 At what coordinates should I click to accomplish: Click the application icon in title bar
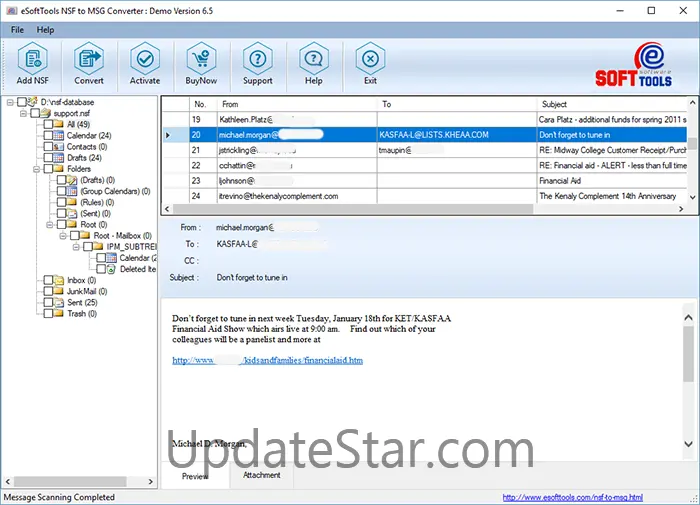pos(12,11)
